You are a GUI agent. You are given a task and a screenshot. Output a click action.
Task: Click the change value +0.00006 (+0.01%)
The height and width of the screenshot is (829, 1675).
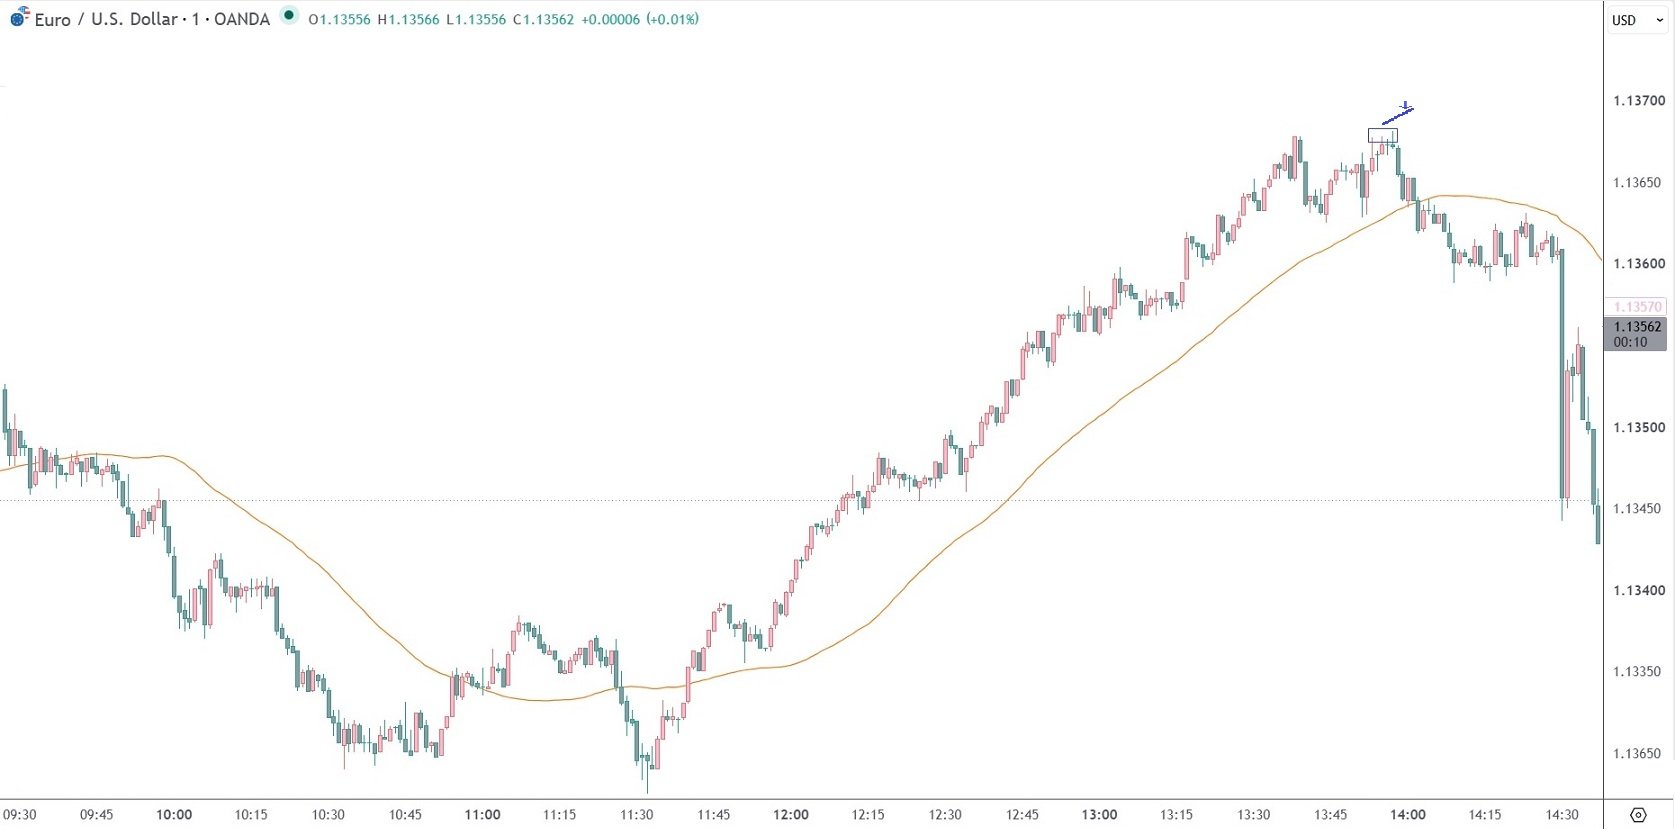tap(640, 19)
